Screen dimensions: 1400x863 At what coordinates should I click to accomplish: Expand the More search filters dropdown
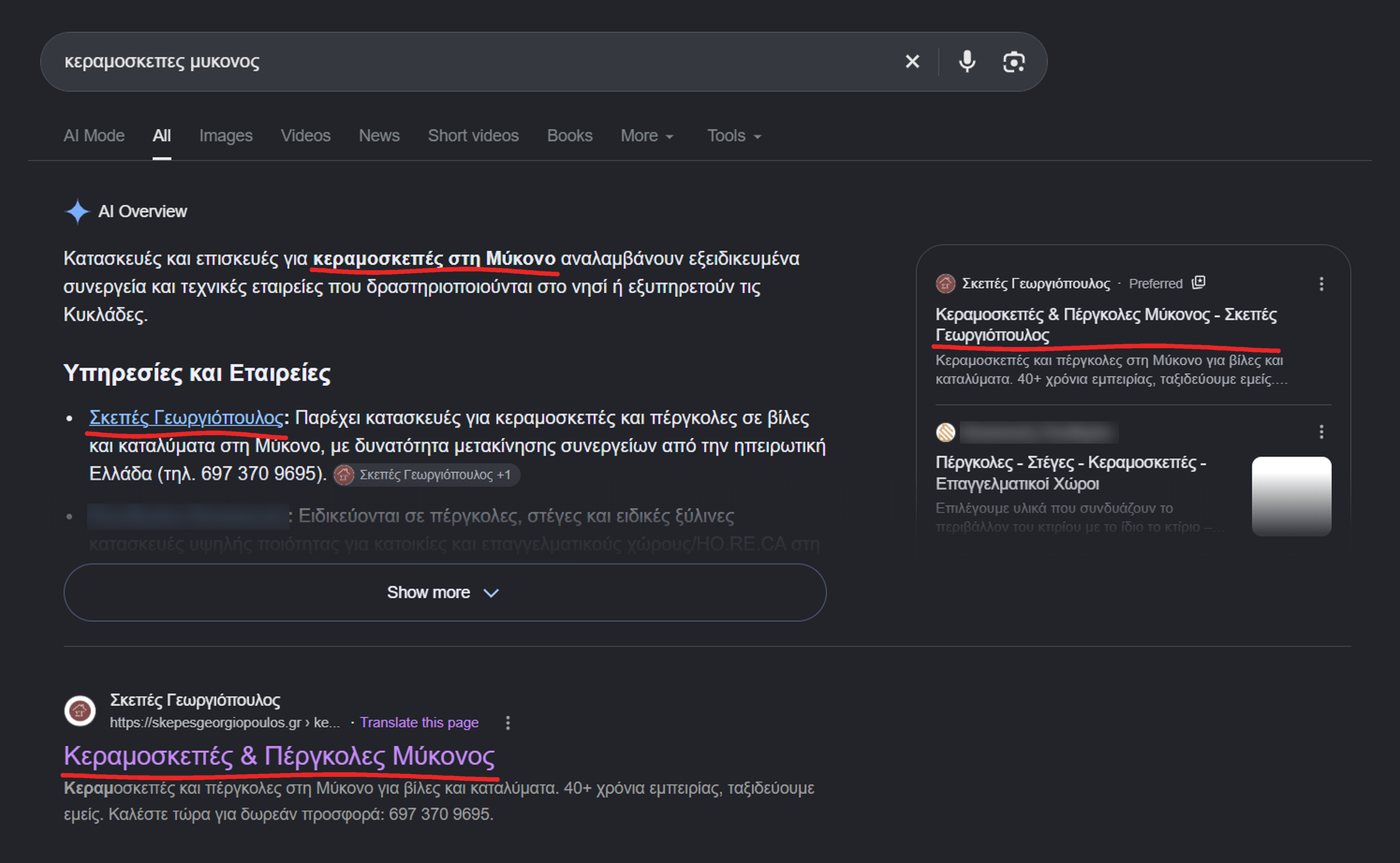coord(647,136)
